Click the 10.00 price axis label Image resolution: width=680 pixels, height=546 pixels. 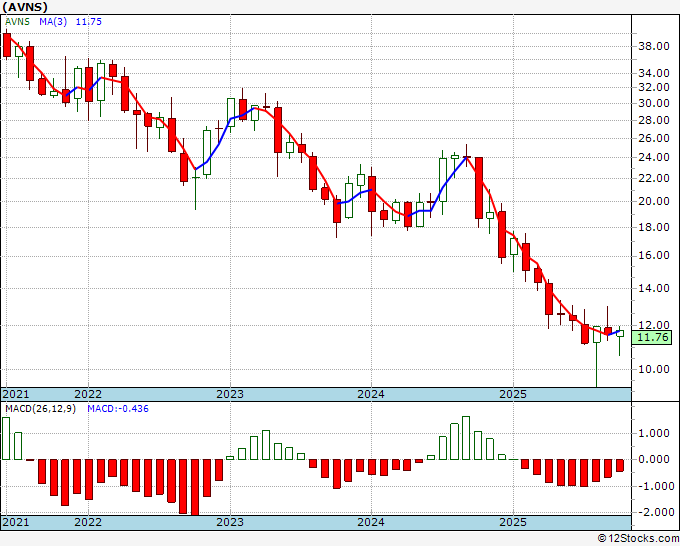pyautogui.click(x=654, y=369)
